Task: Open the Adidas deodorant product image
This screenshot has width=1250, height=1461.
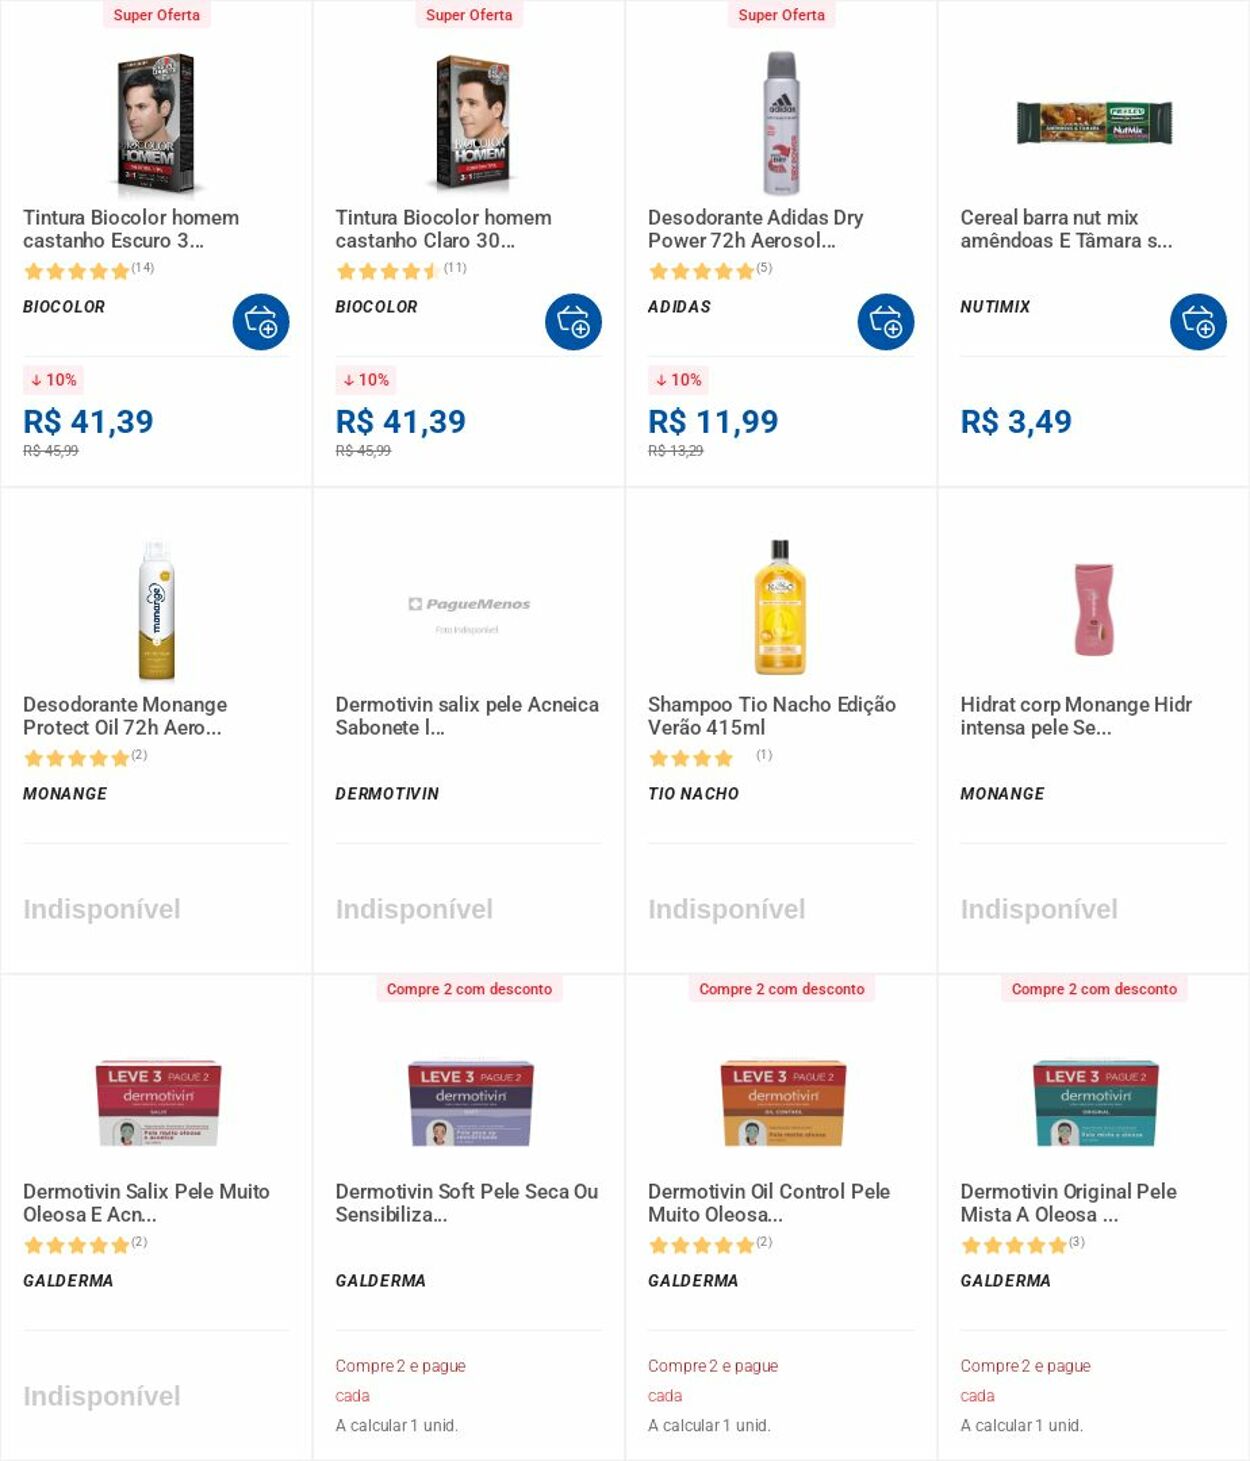Action: pos(781,123)
